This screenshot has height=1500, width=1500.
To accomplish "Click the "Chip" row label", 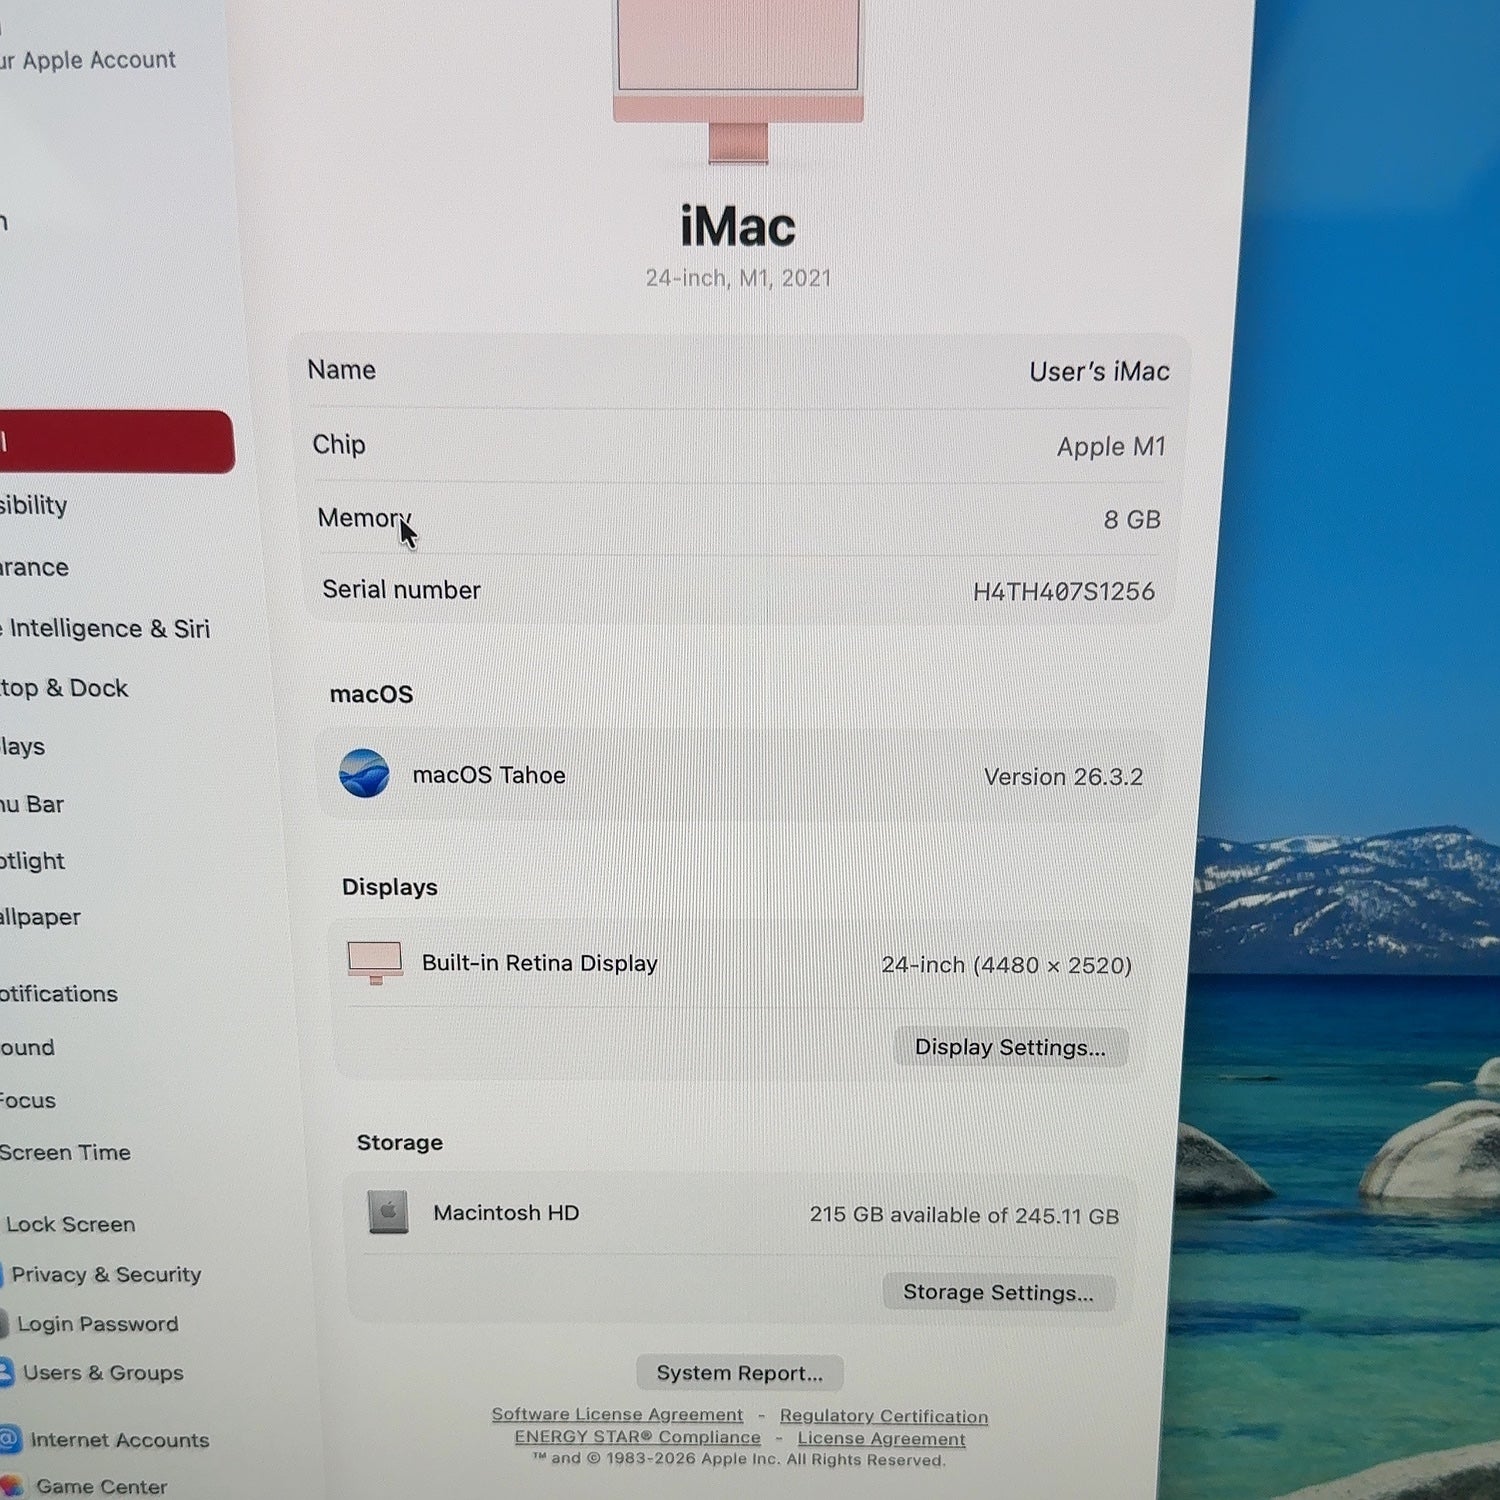I will pos(339,444).
